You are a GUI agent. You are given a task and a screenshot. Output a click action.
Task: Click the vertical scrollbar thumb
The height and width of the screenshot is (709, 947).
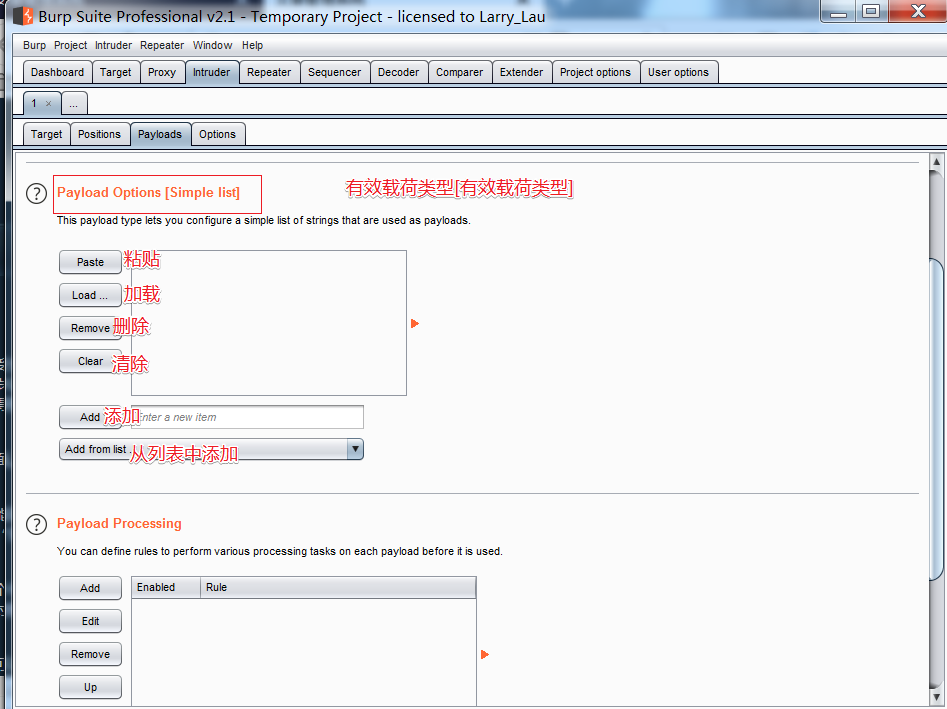coord(937,420)
